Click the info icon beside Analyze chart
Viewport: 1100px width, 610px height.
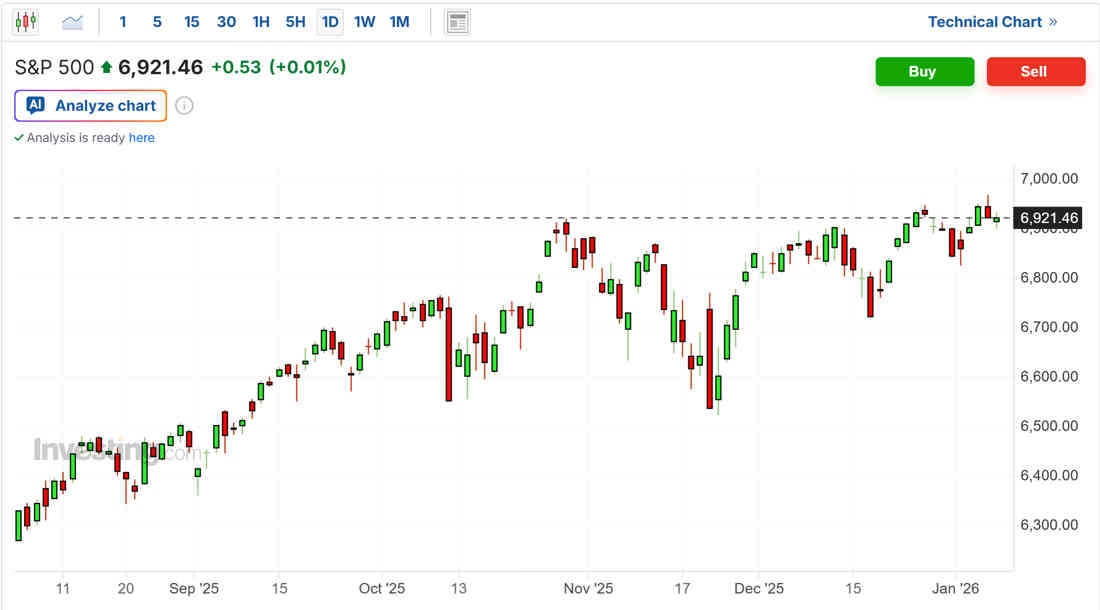184,106
